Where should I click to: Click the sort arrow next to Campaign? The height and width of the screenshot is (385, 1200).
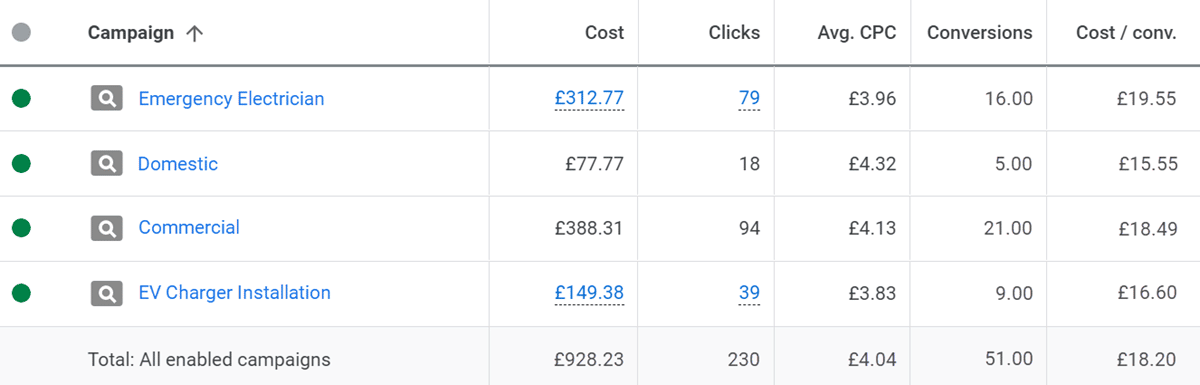point(194,33)
